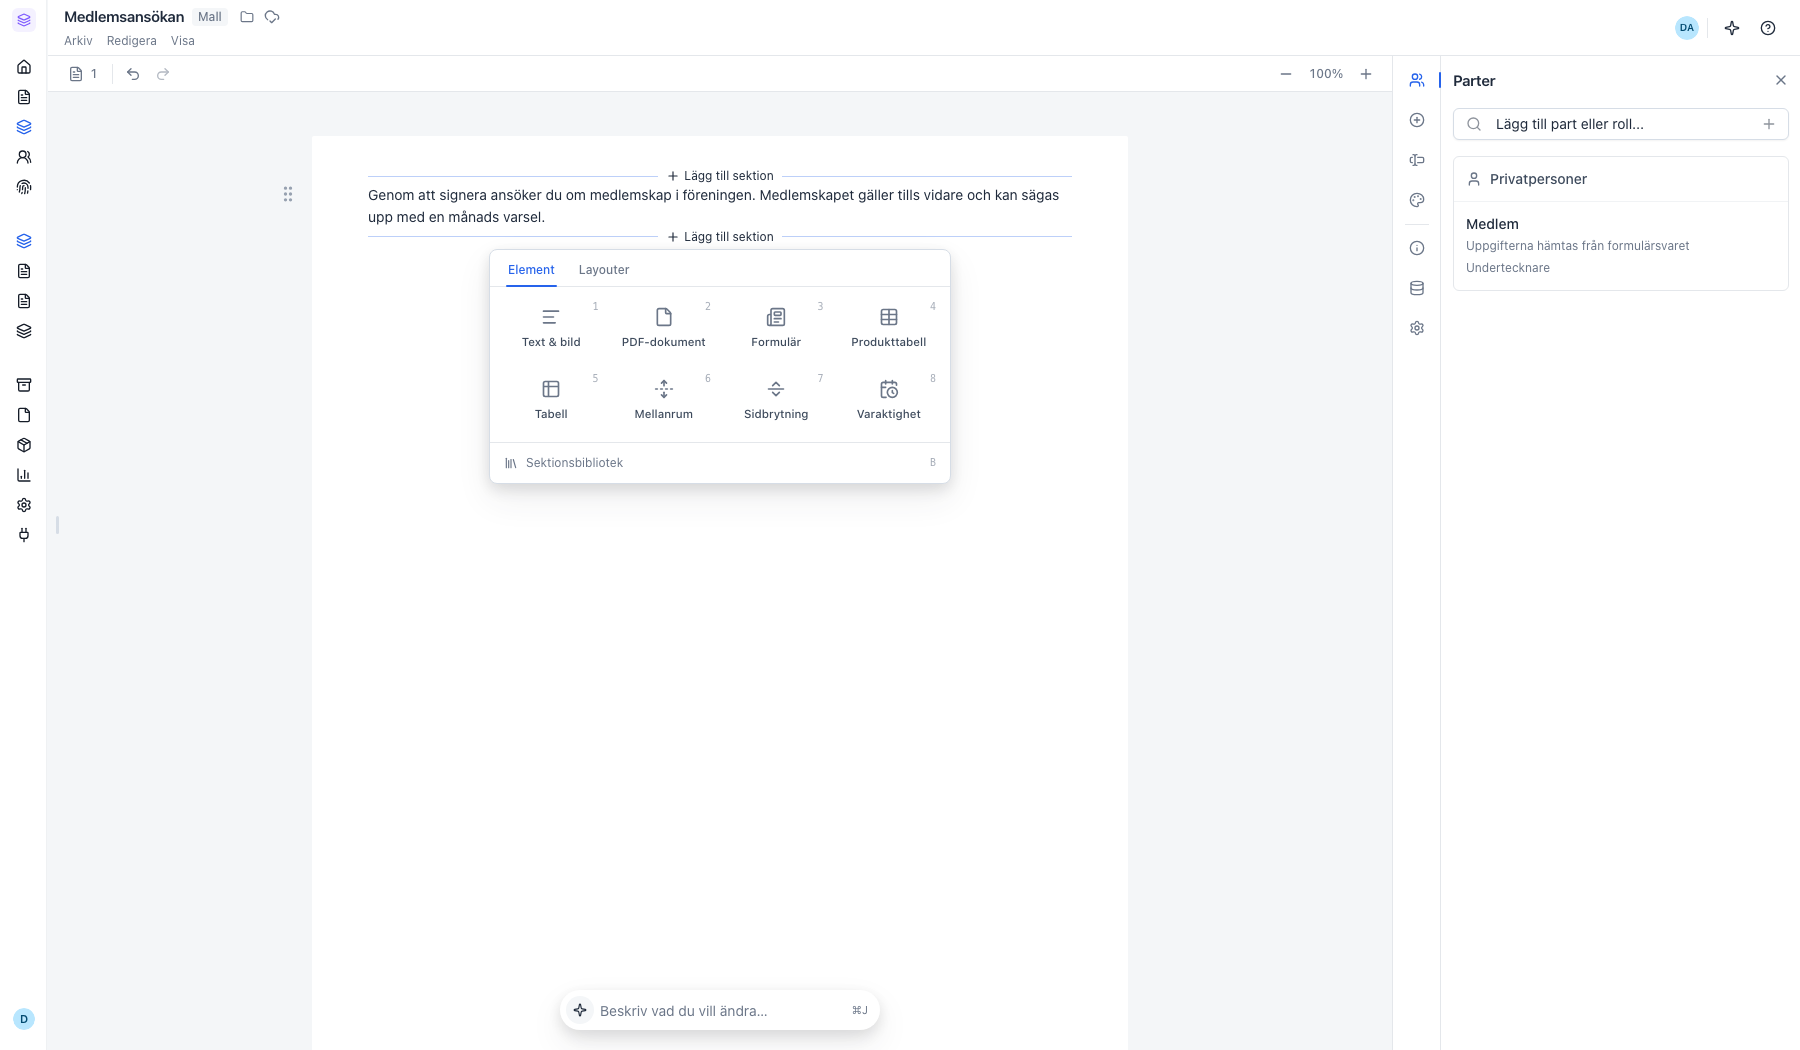Zoom out with the minus button
The width and height of the screenshot is (1800, 1050).
(x=1286, y=74)
